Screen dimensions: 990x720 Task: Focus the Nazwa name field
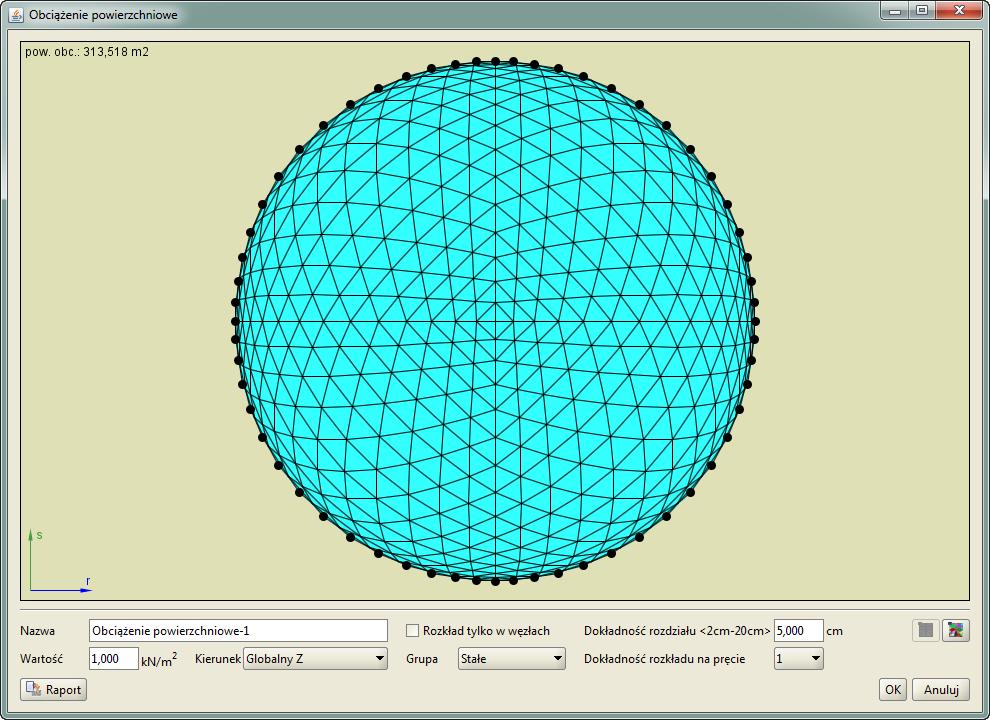238,630
